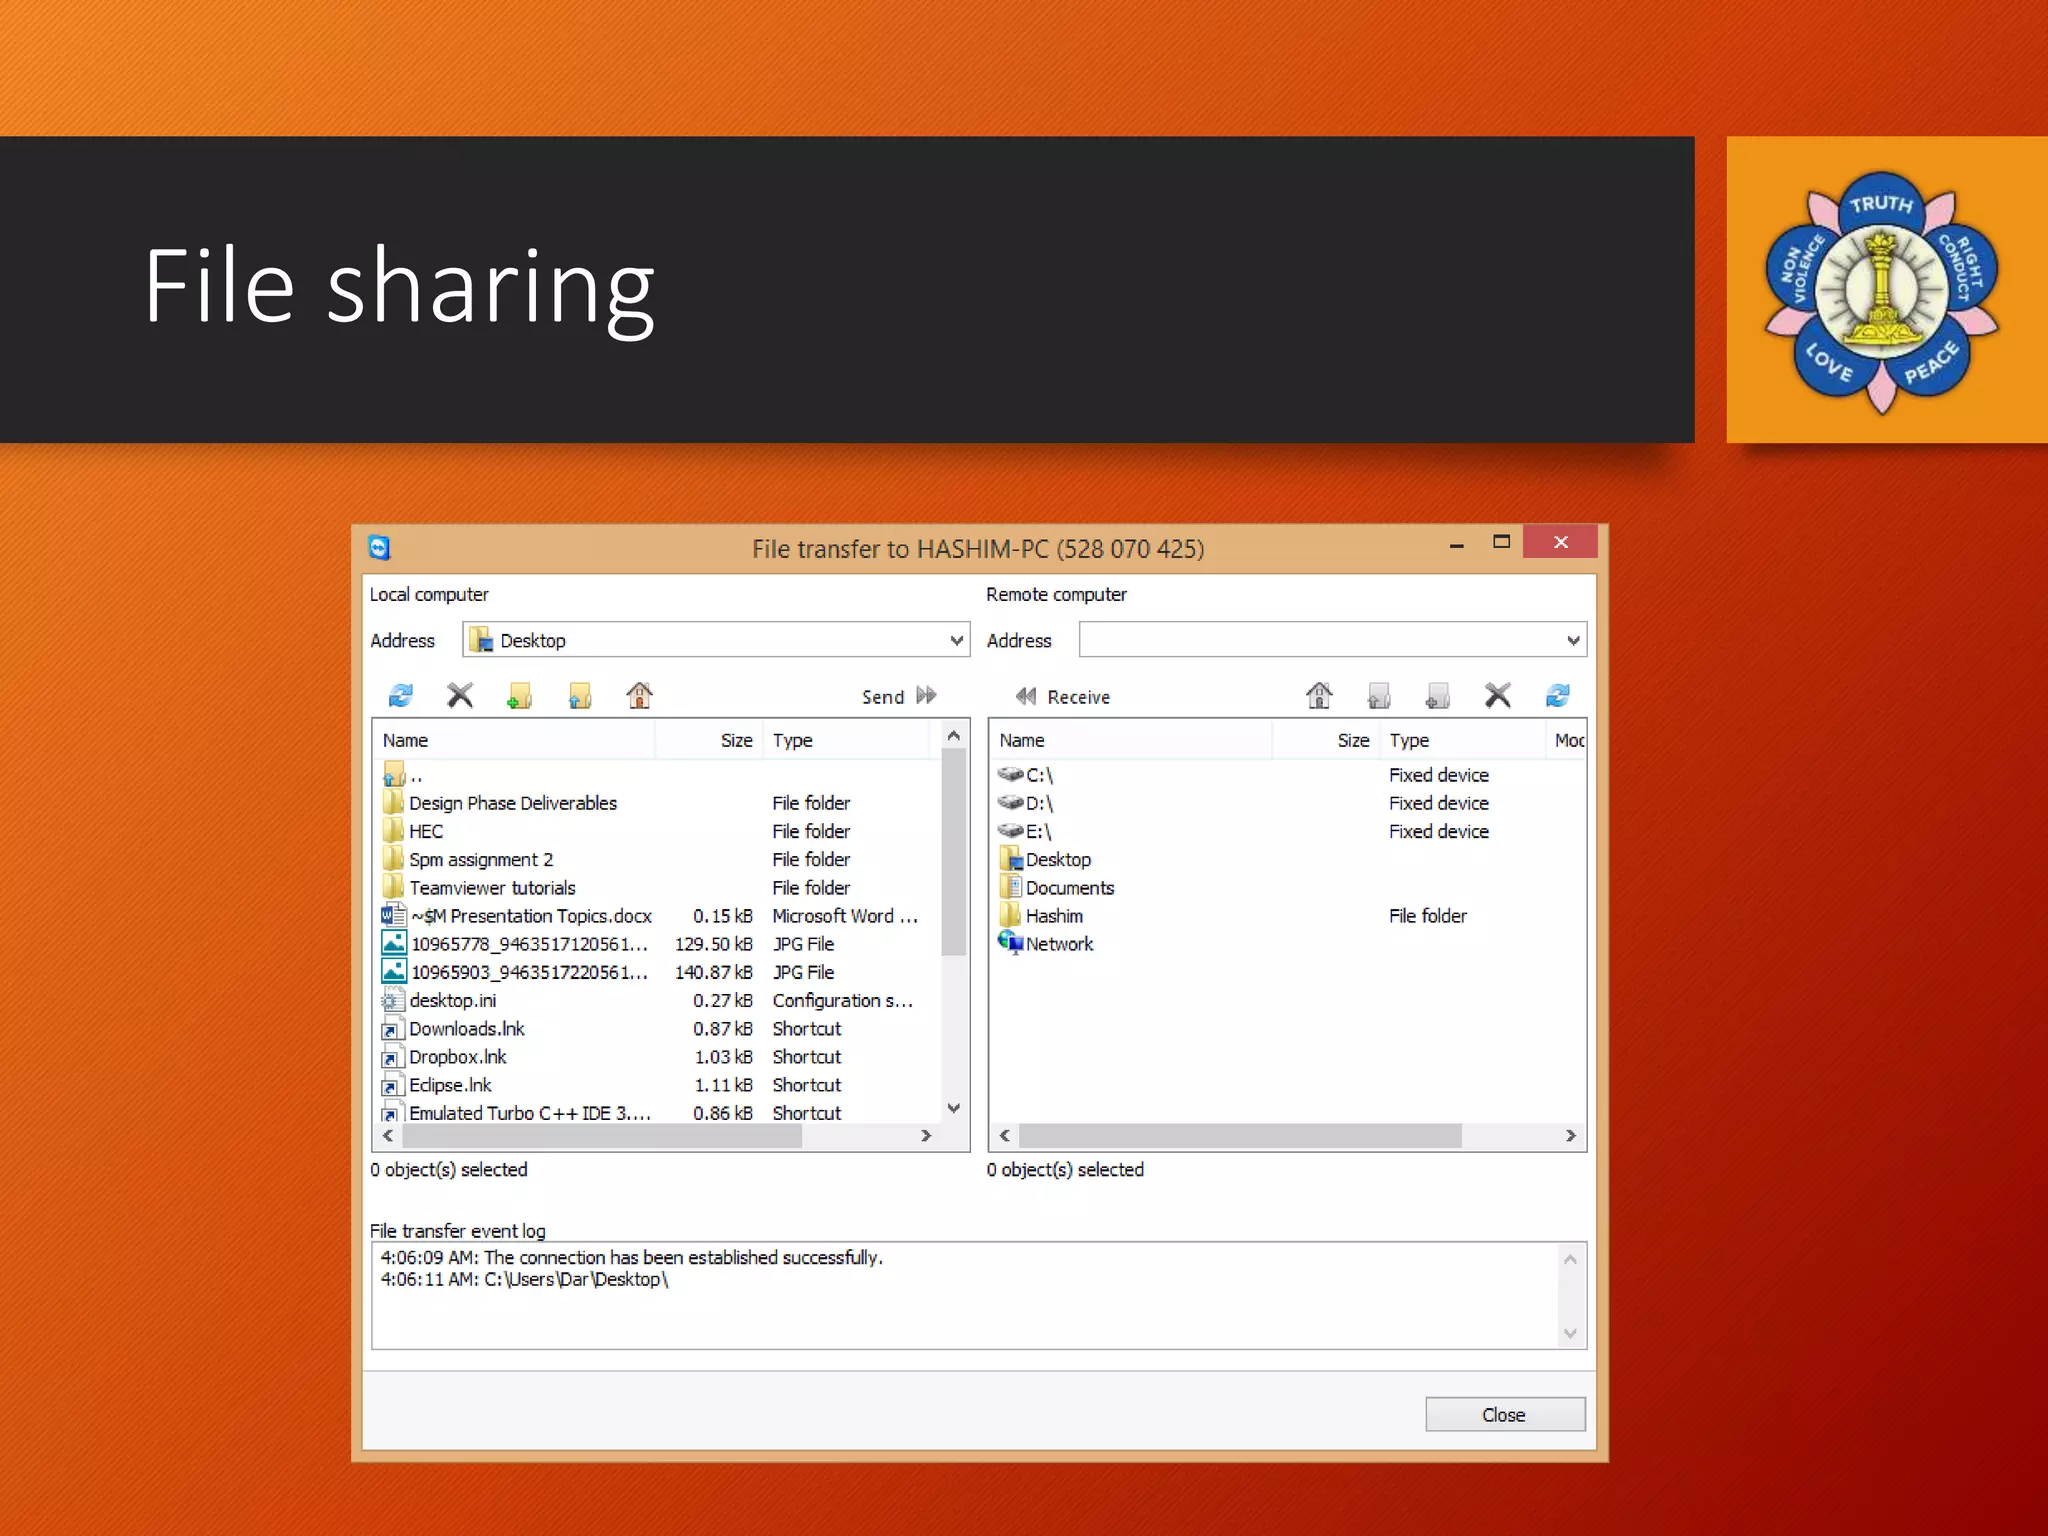Click the Receive arrows button
Image resolution: width=2048 pixels, height=1536 pixels.
point(1025,696)
